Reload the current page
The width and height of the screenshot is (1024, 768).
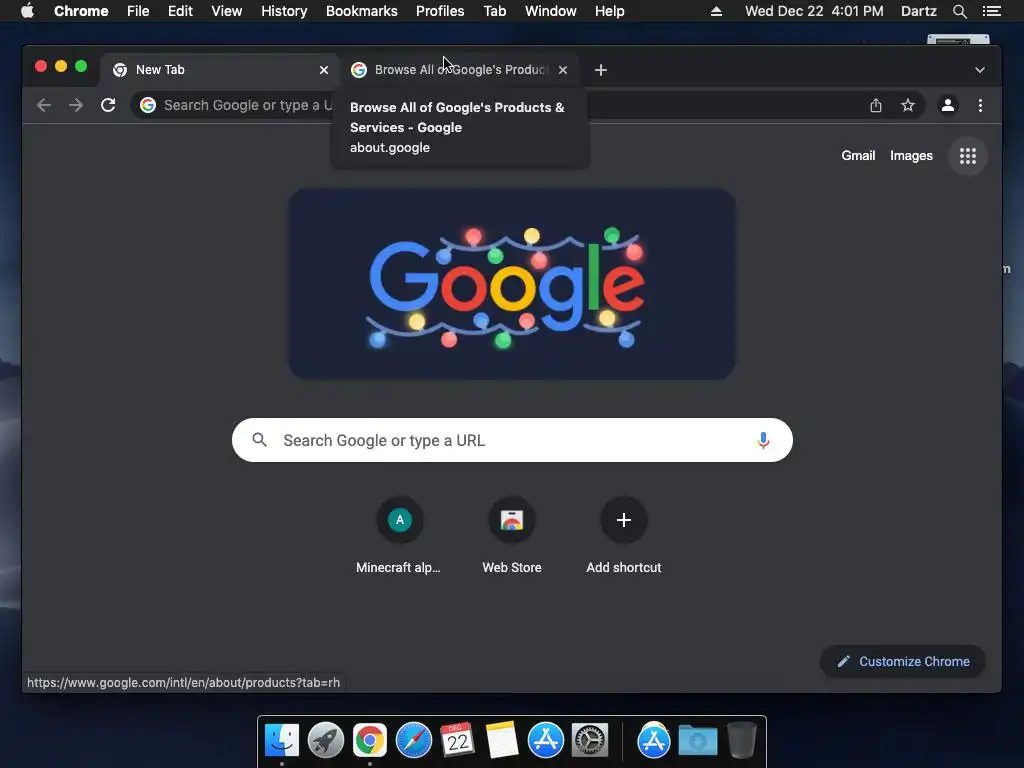tap(108, 105)
